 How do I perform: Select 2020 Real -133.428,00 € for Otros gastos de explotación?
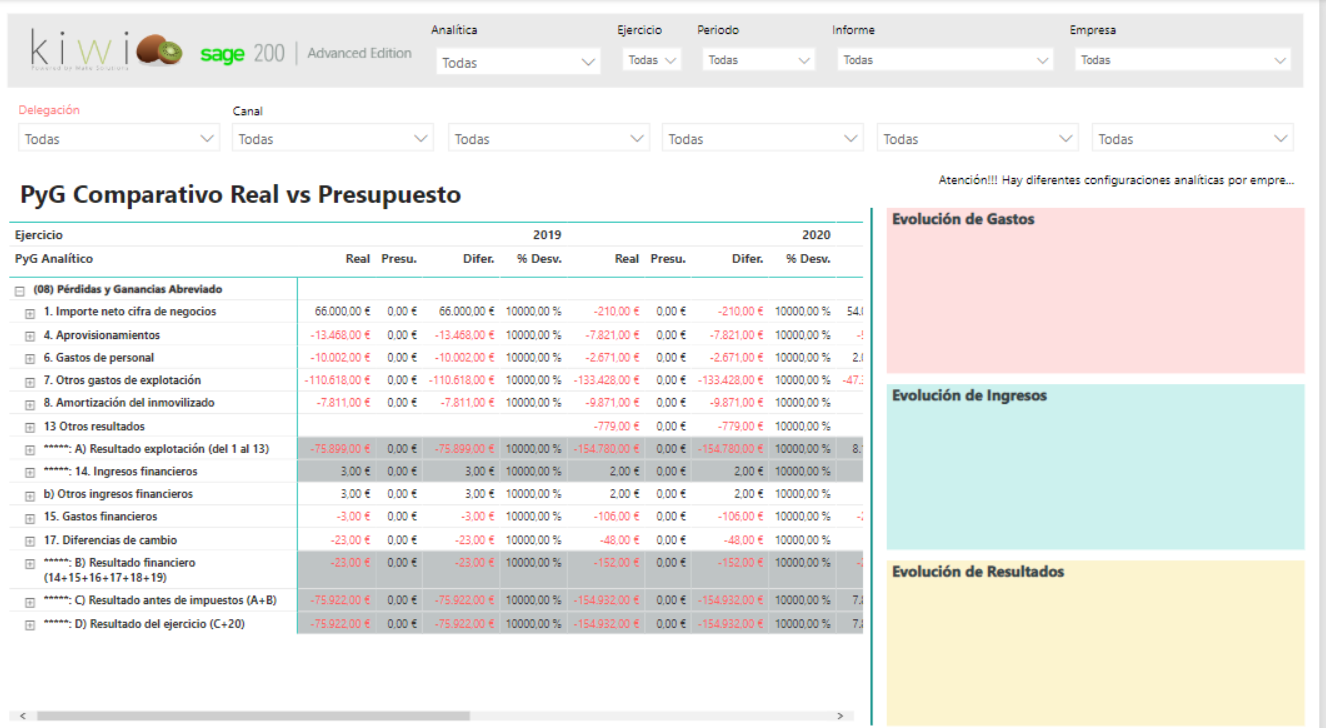[608, 380]
